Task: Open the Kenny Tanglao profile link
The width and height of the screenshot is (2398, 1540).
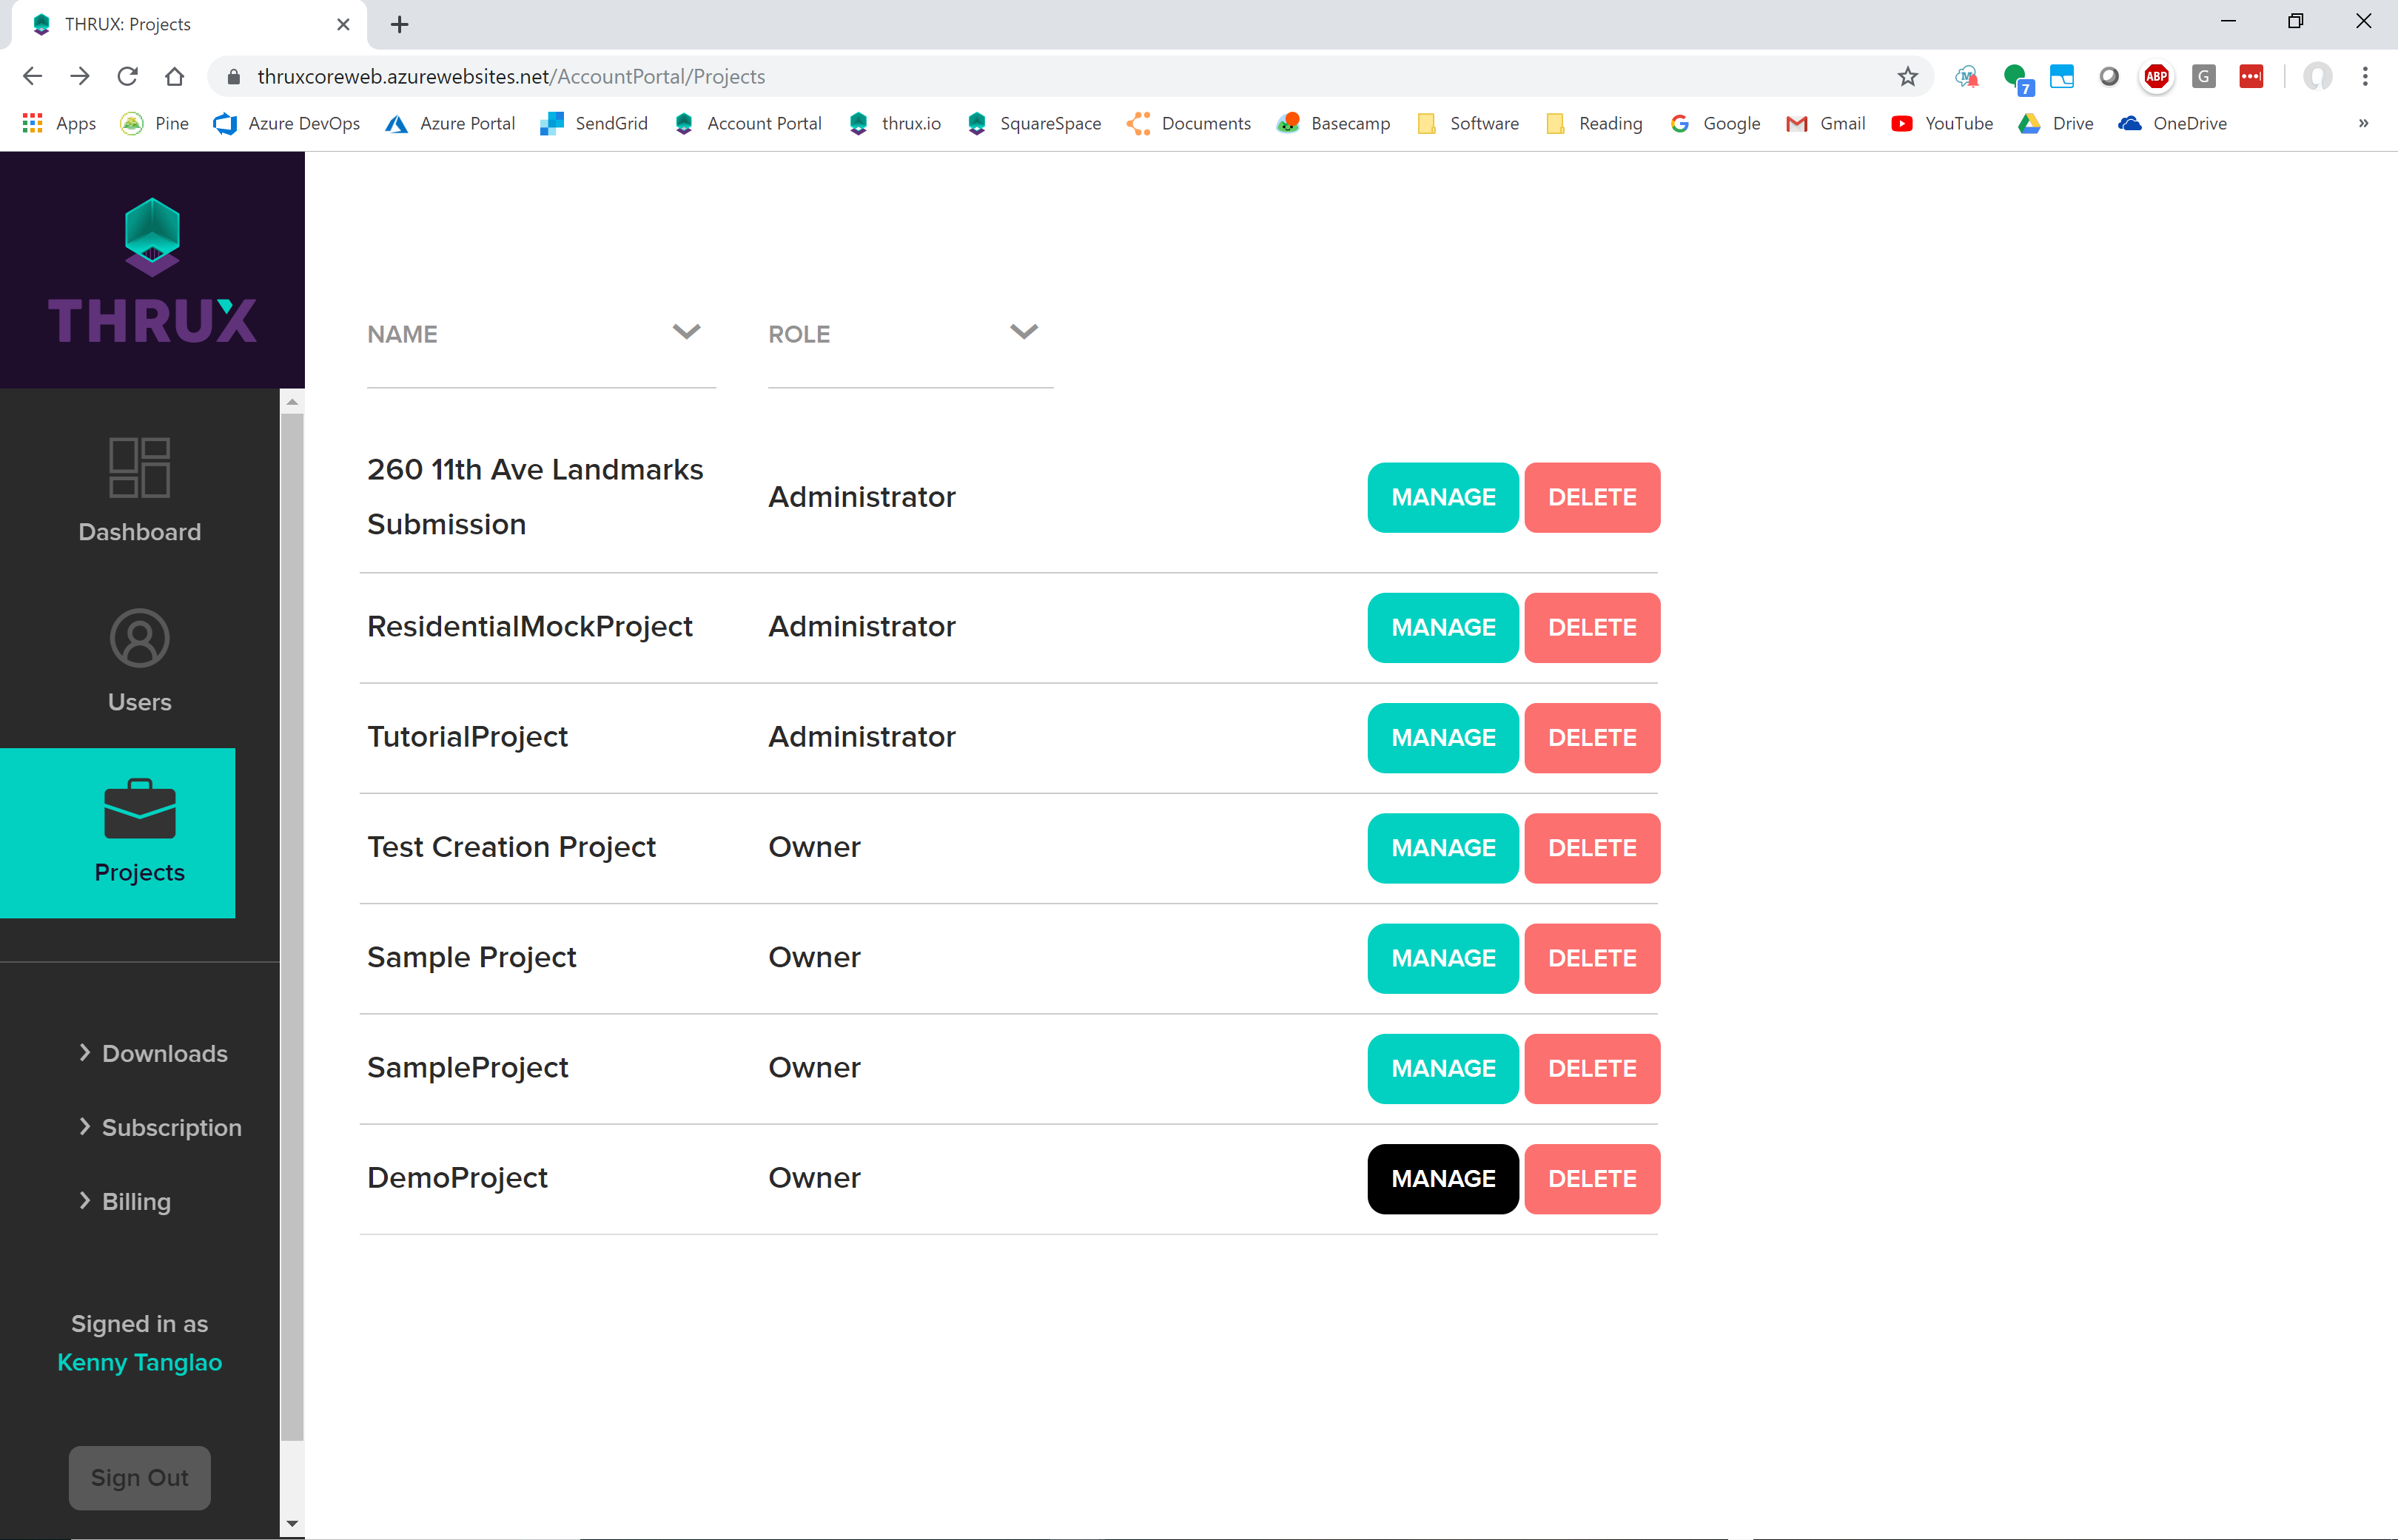Action: coord(139,1362)
